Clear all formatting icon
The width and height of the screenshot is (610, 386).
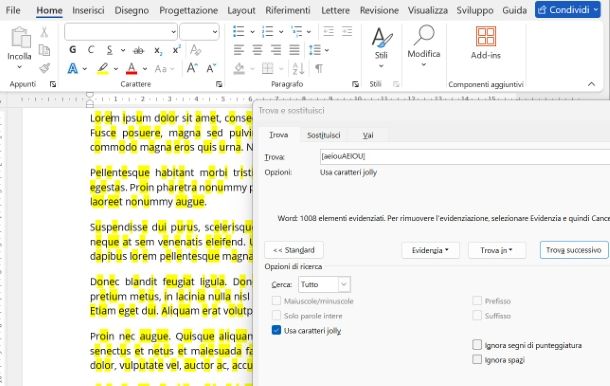click(x=195, y=50)
